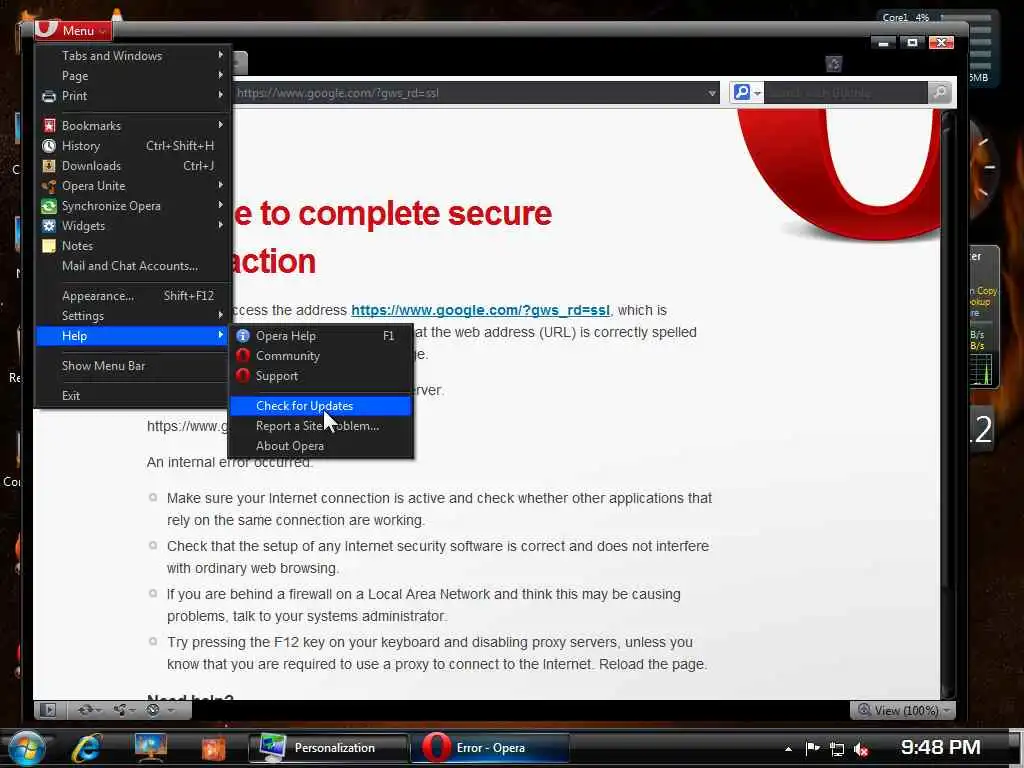
Task: Open the View (100%) zoom dropdown
Action: point(903,710)
